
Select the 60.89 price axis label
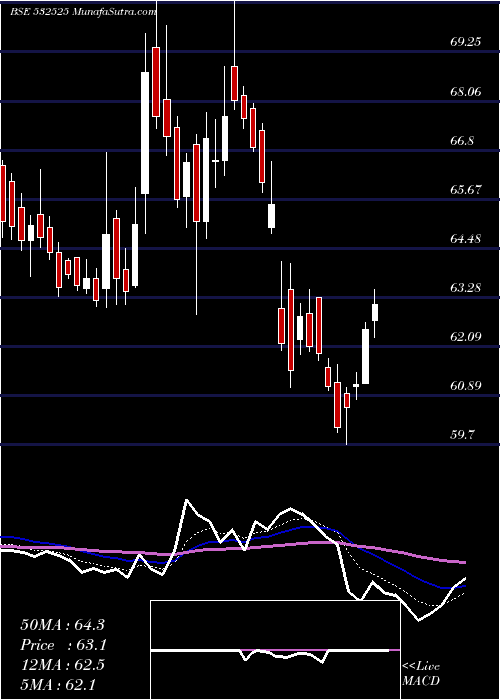465,385
